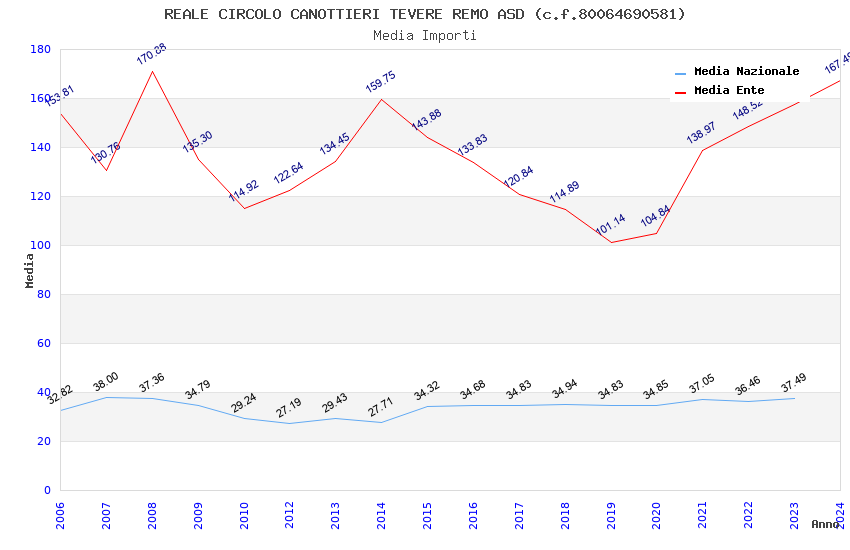Click the Media Nazionale data label 37.49

[x=794, y=383]
